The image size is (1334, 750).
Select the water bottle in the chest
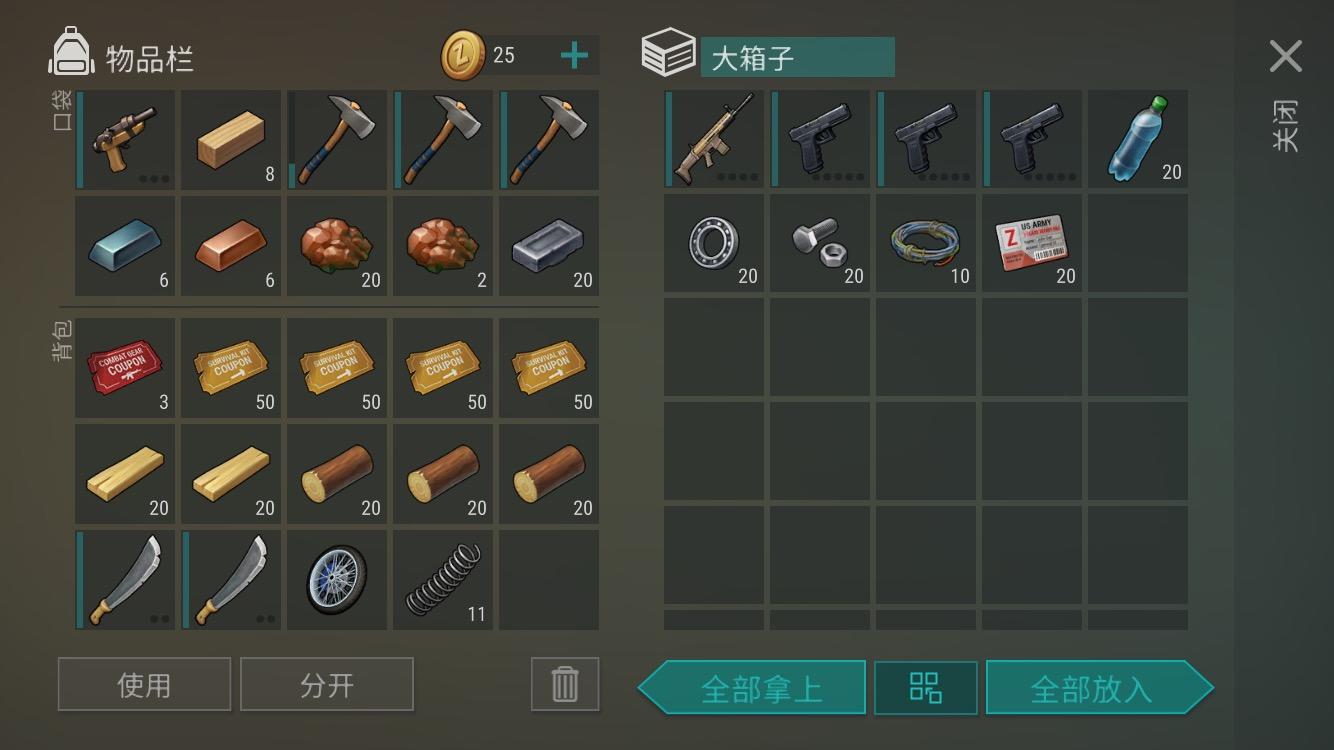pos(1138,139)
